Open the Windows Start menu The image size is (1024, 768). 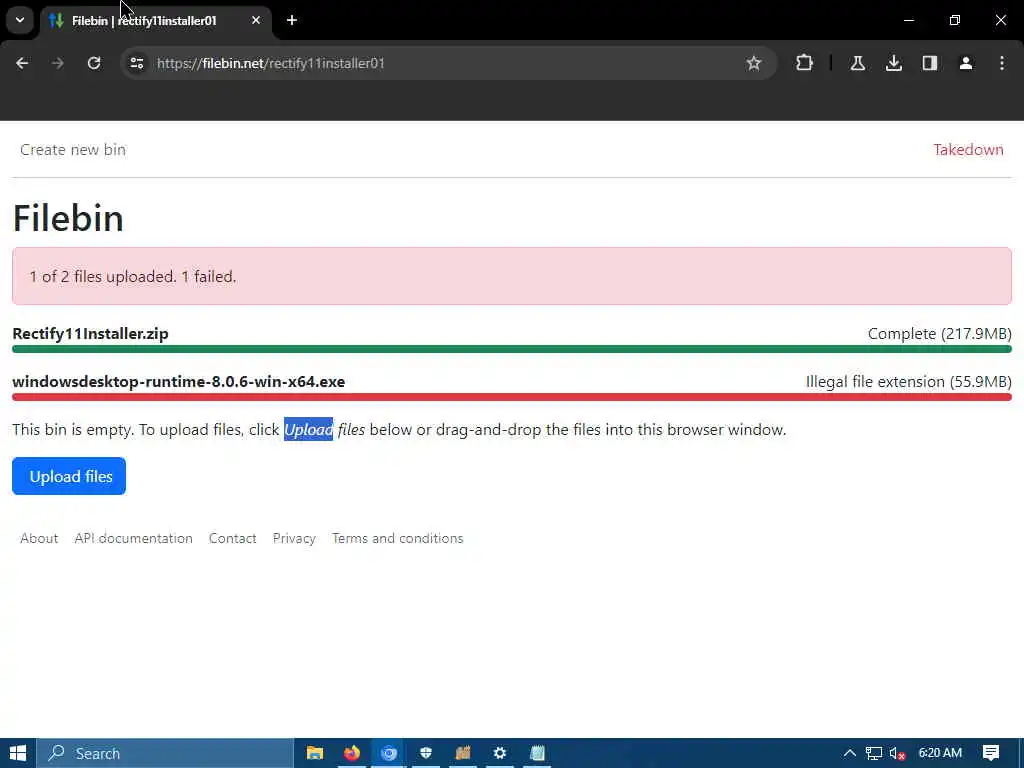click(x=18, y=753)
